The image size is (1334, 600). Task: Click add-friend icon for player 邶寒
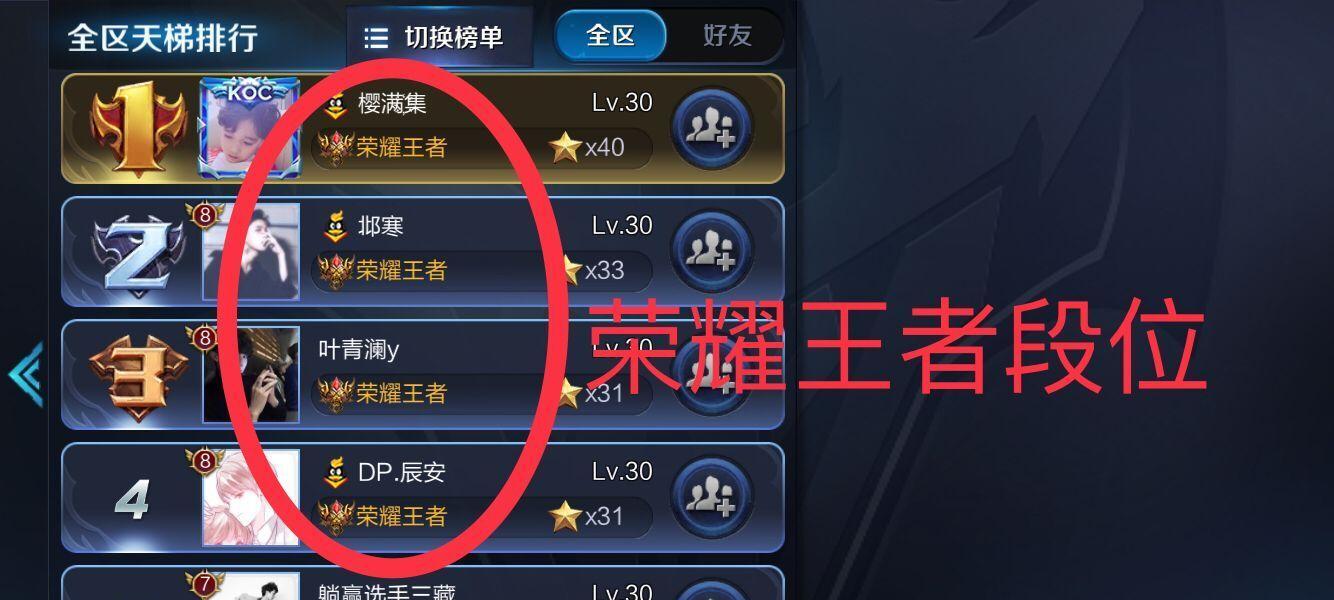712,251
